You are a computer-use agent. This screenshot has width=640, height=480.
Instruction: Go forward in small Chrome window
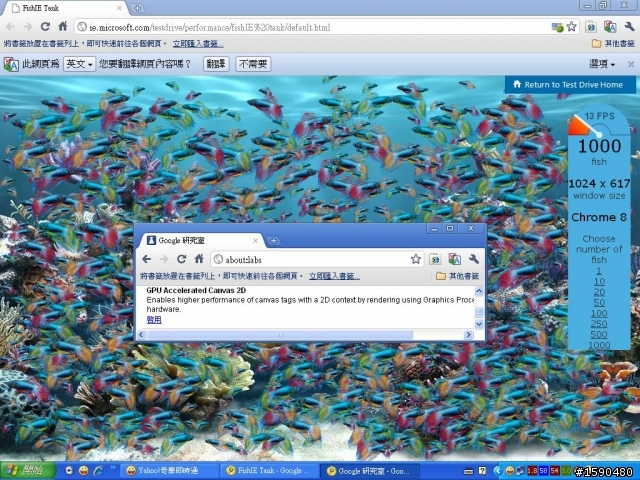pos(164,259)
